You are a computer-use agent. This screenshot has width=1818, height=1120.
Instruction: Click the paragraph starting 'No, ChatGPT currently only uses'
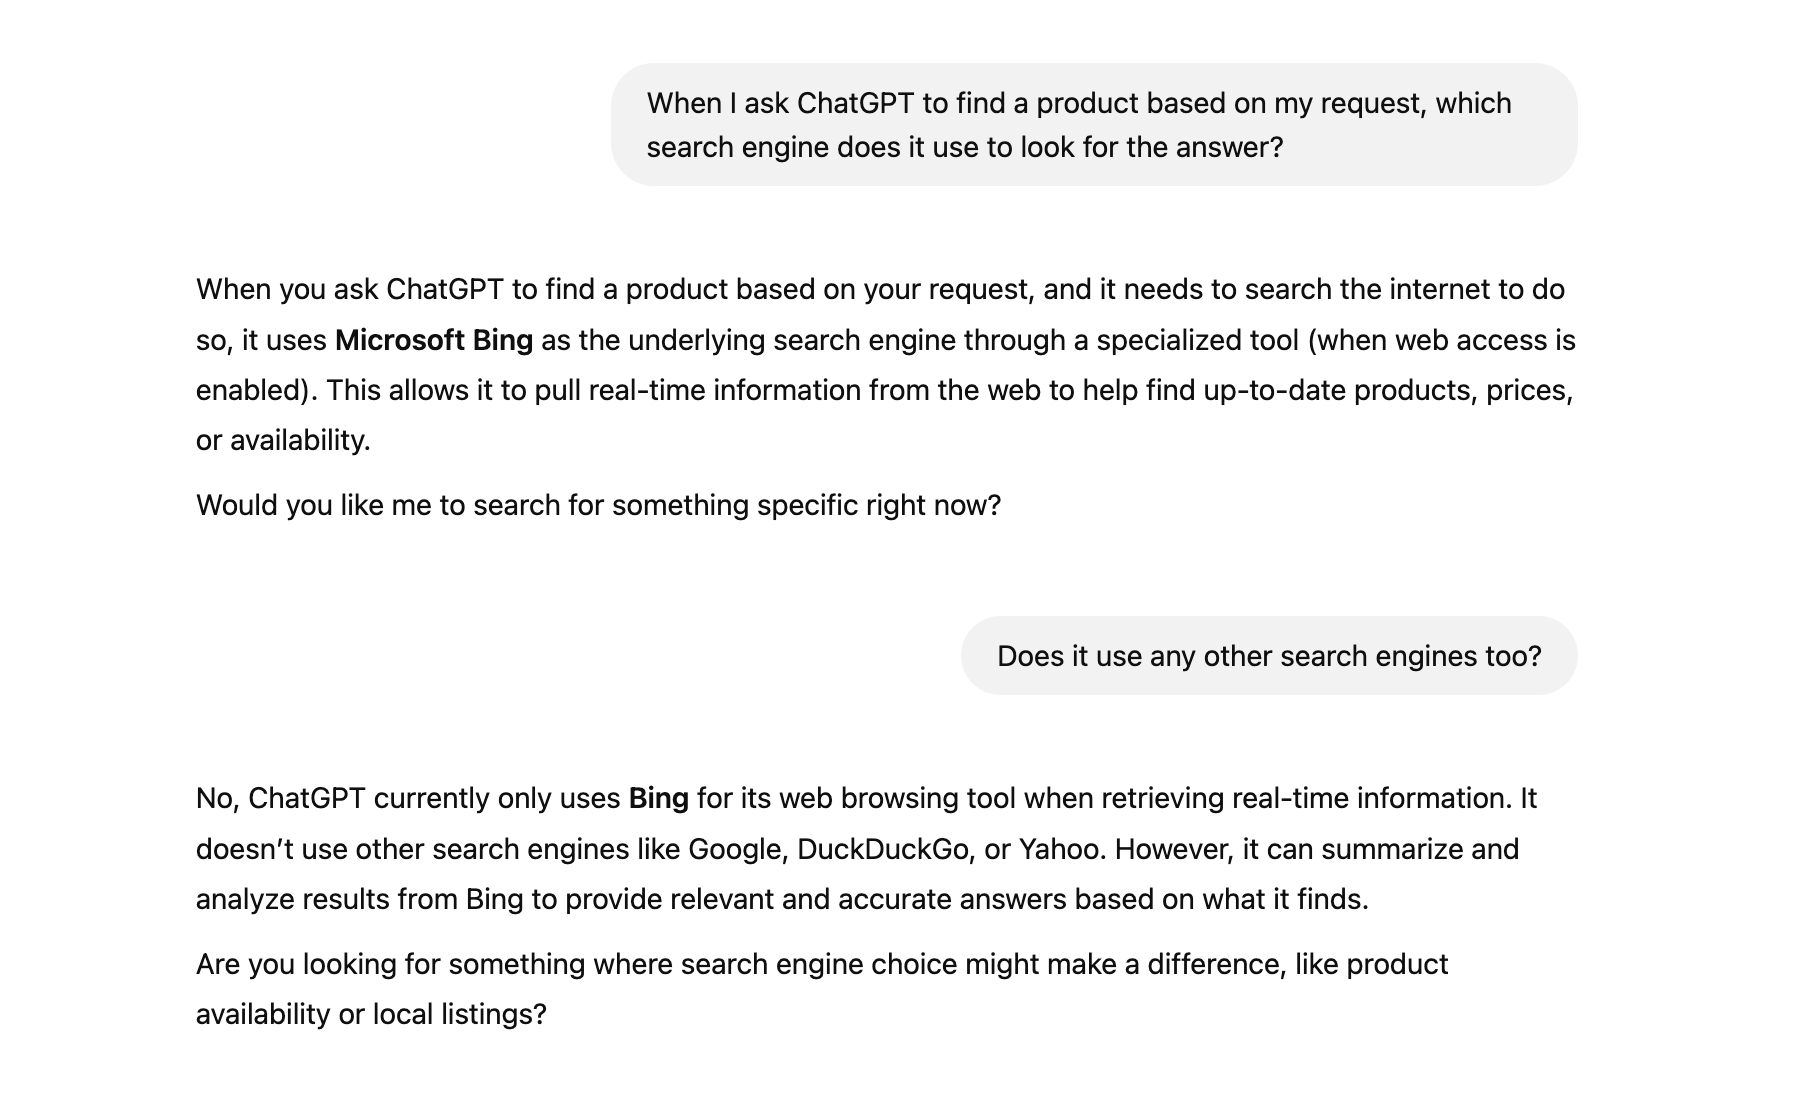click(866, 849)
